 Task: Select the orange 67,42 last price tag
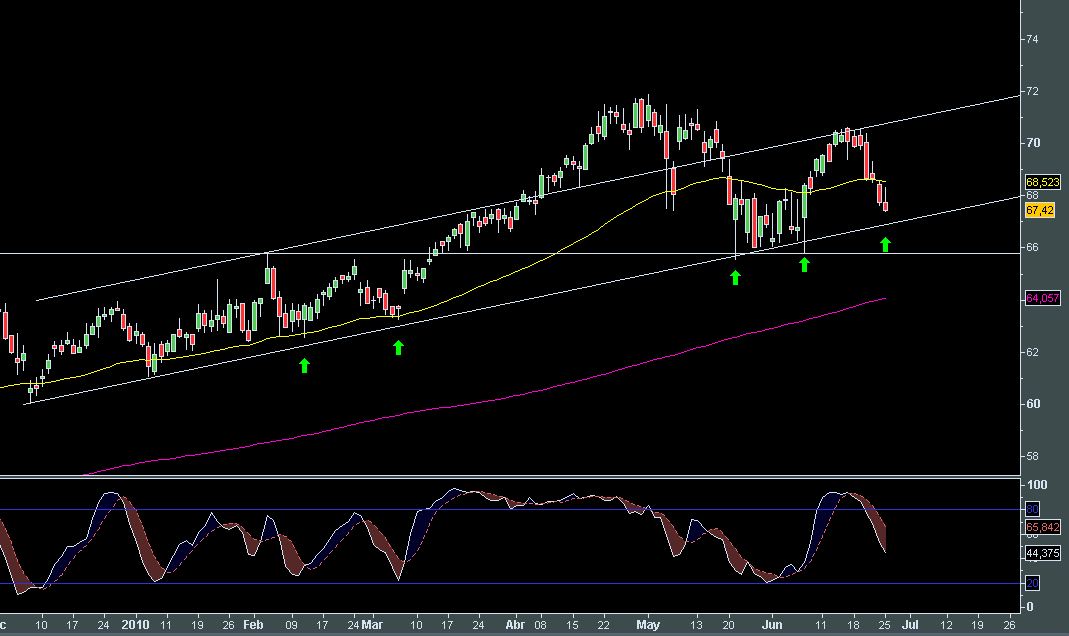point(1040,211)
